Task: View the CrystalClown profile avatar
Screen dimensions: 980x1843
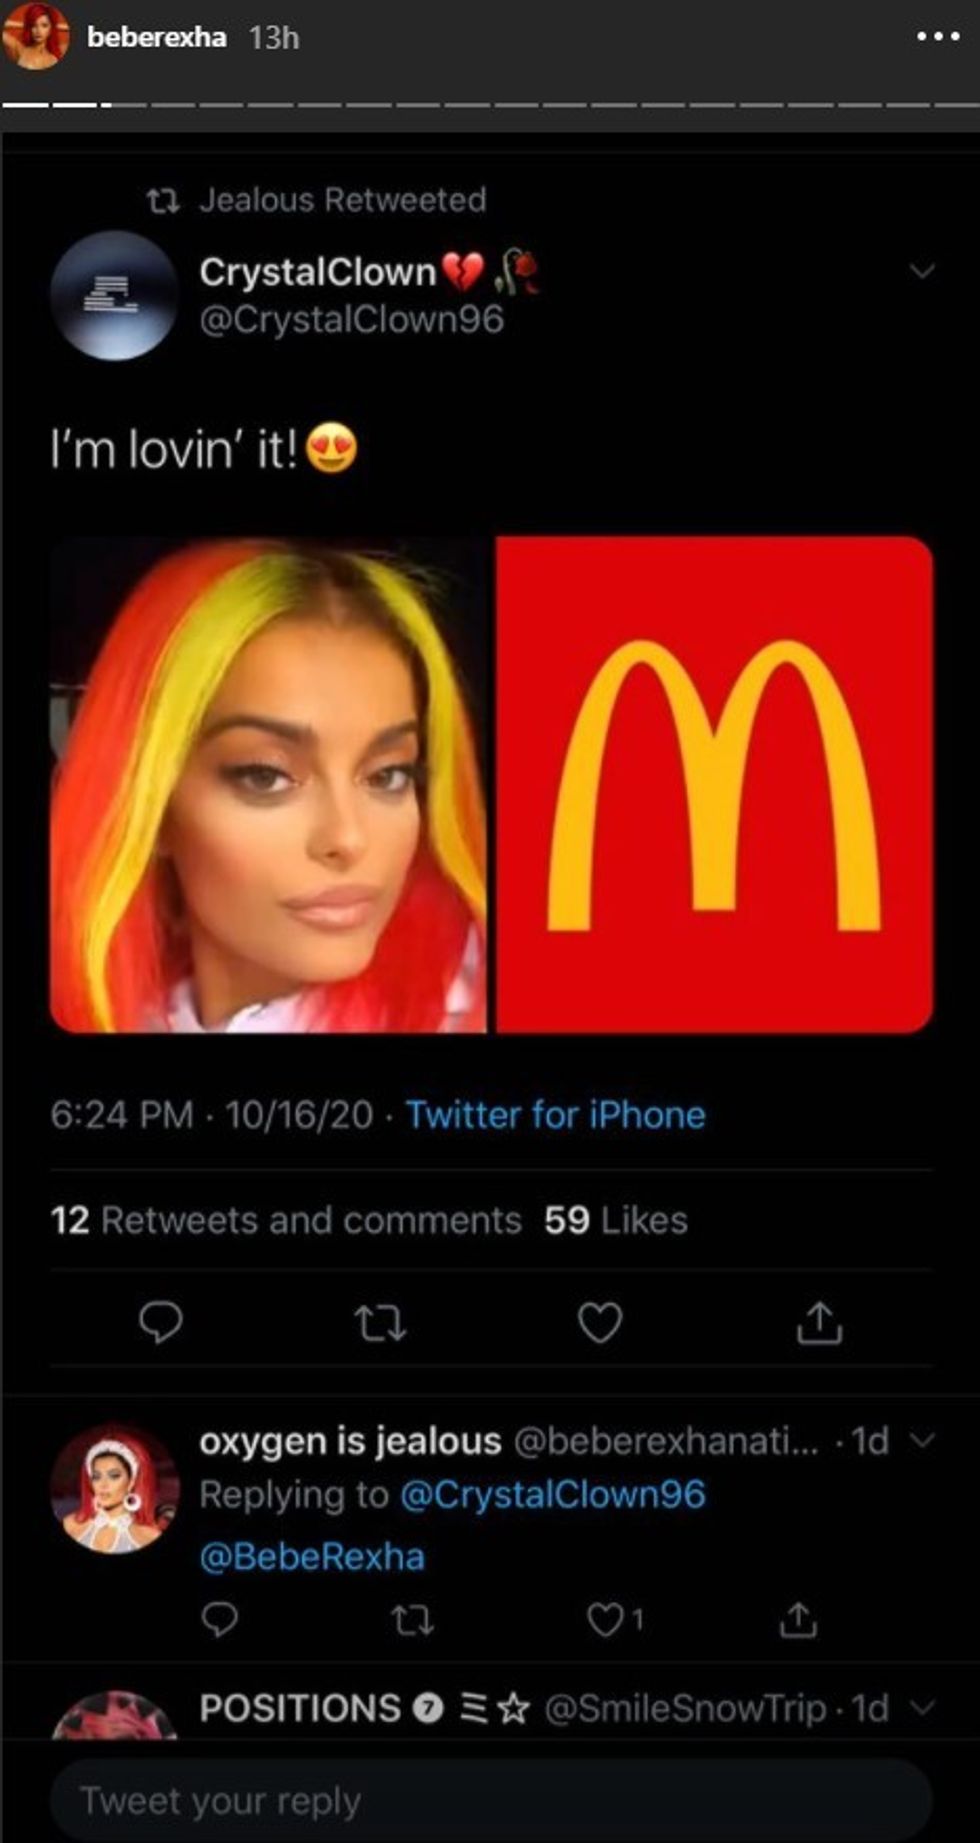Action: 115,295
